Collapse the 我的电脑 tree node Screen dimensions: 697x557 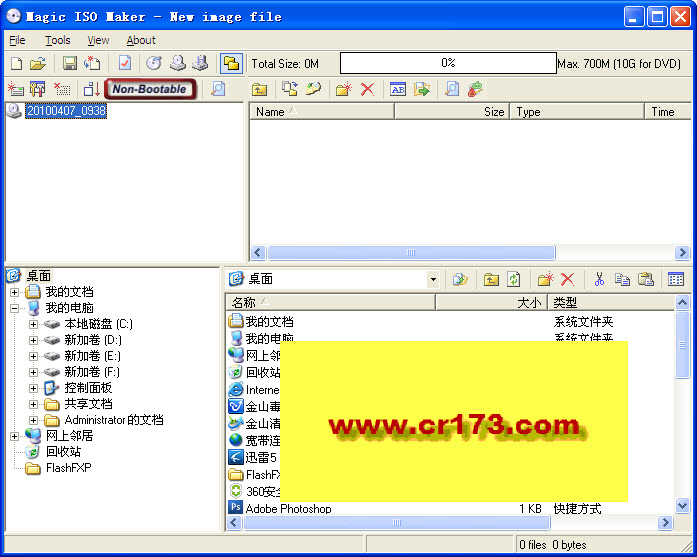point(15,308)
